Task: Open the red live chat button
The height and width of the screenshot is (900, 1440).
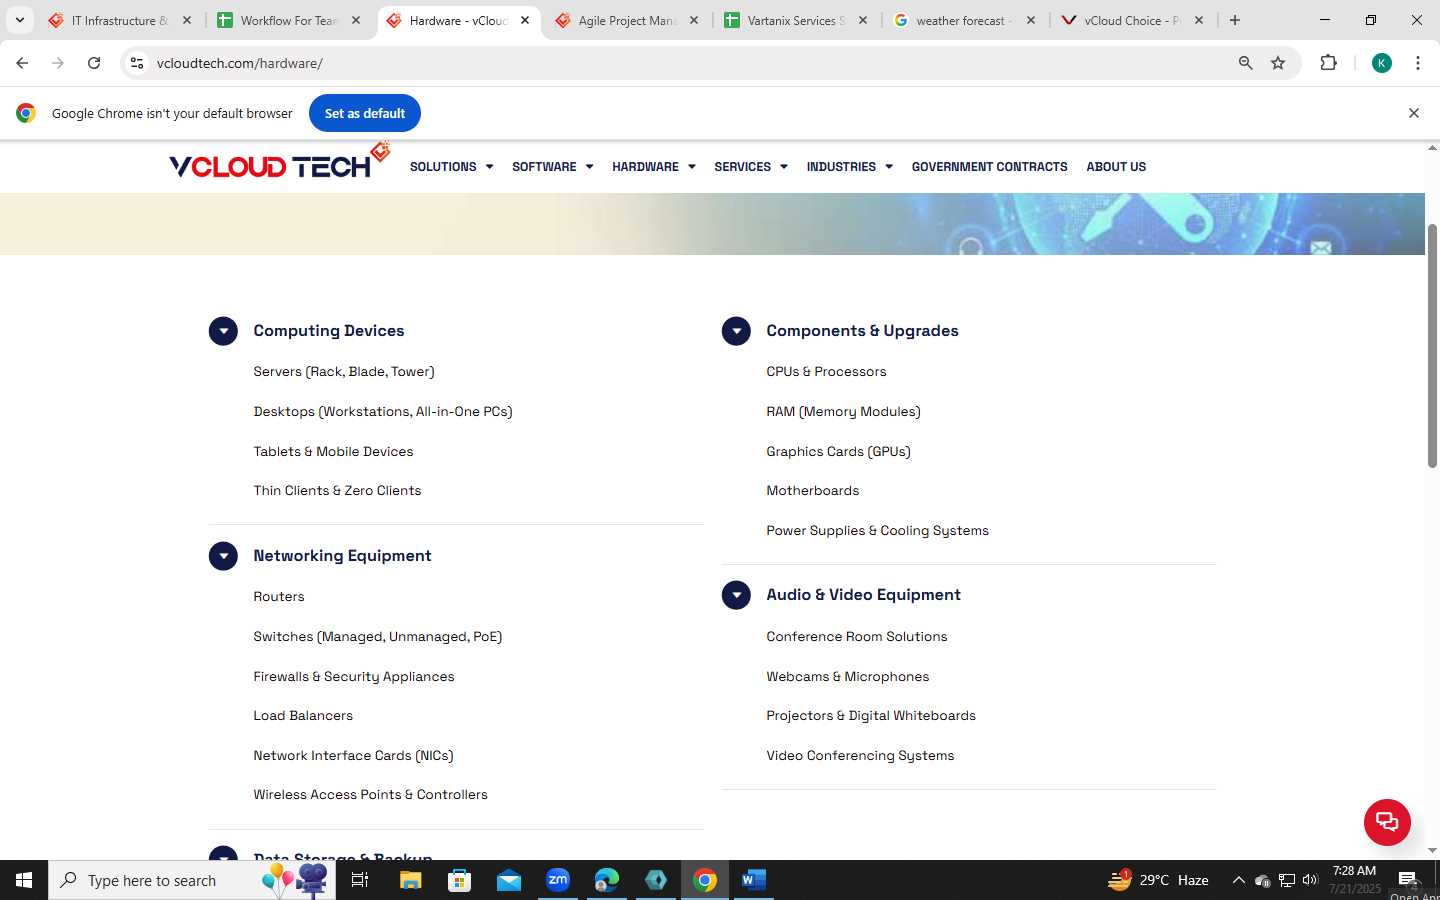Action: pyautogui.click(x=1387, y=822)
